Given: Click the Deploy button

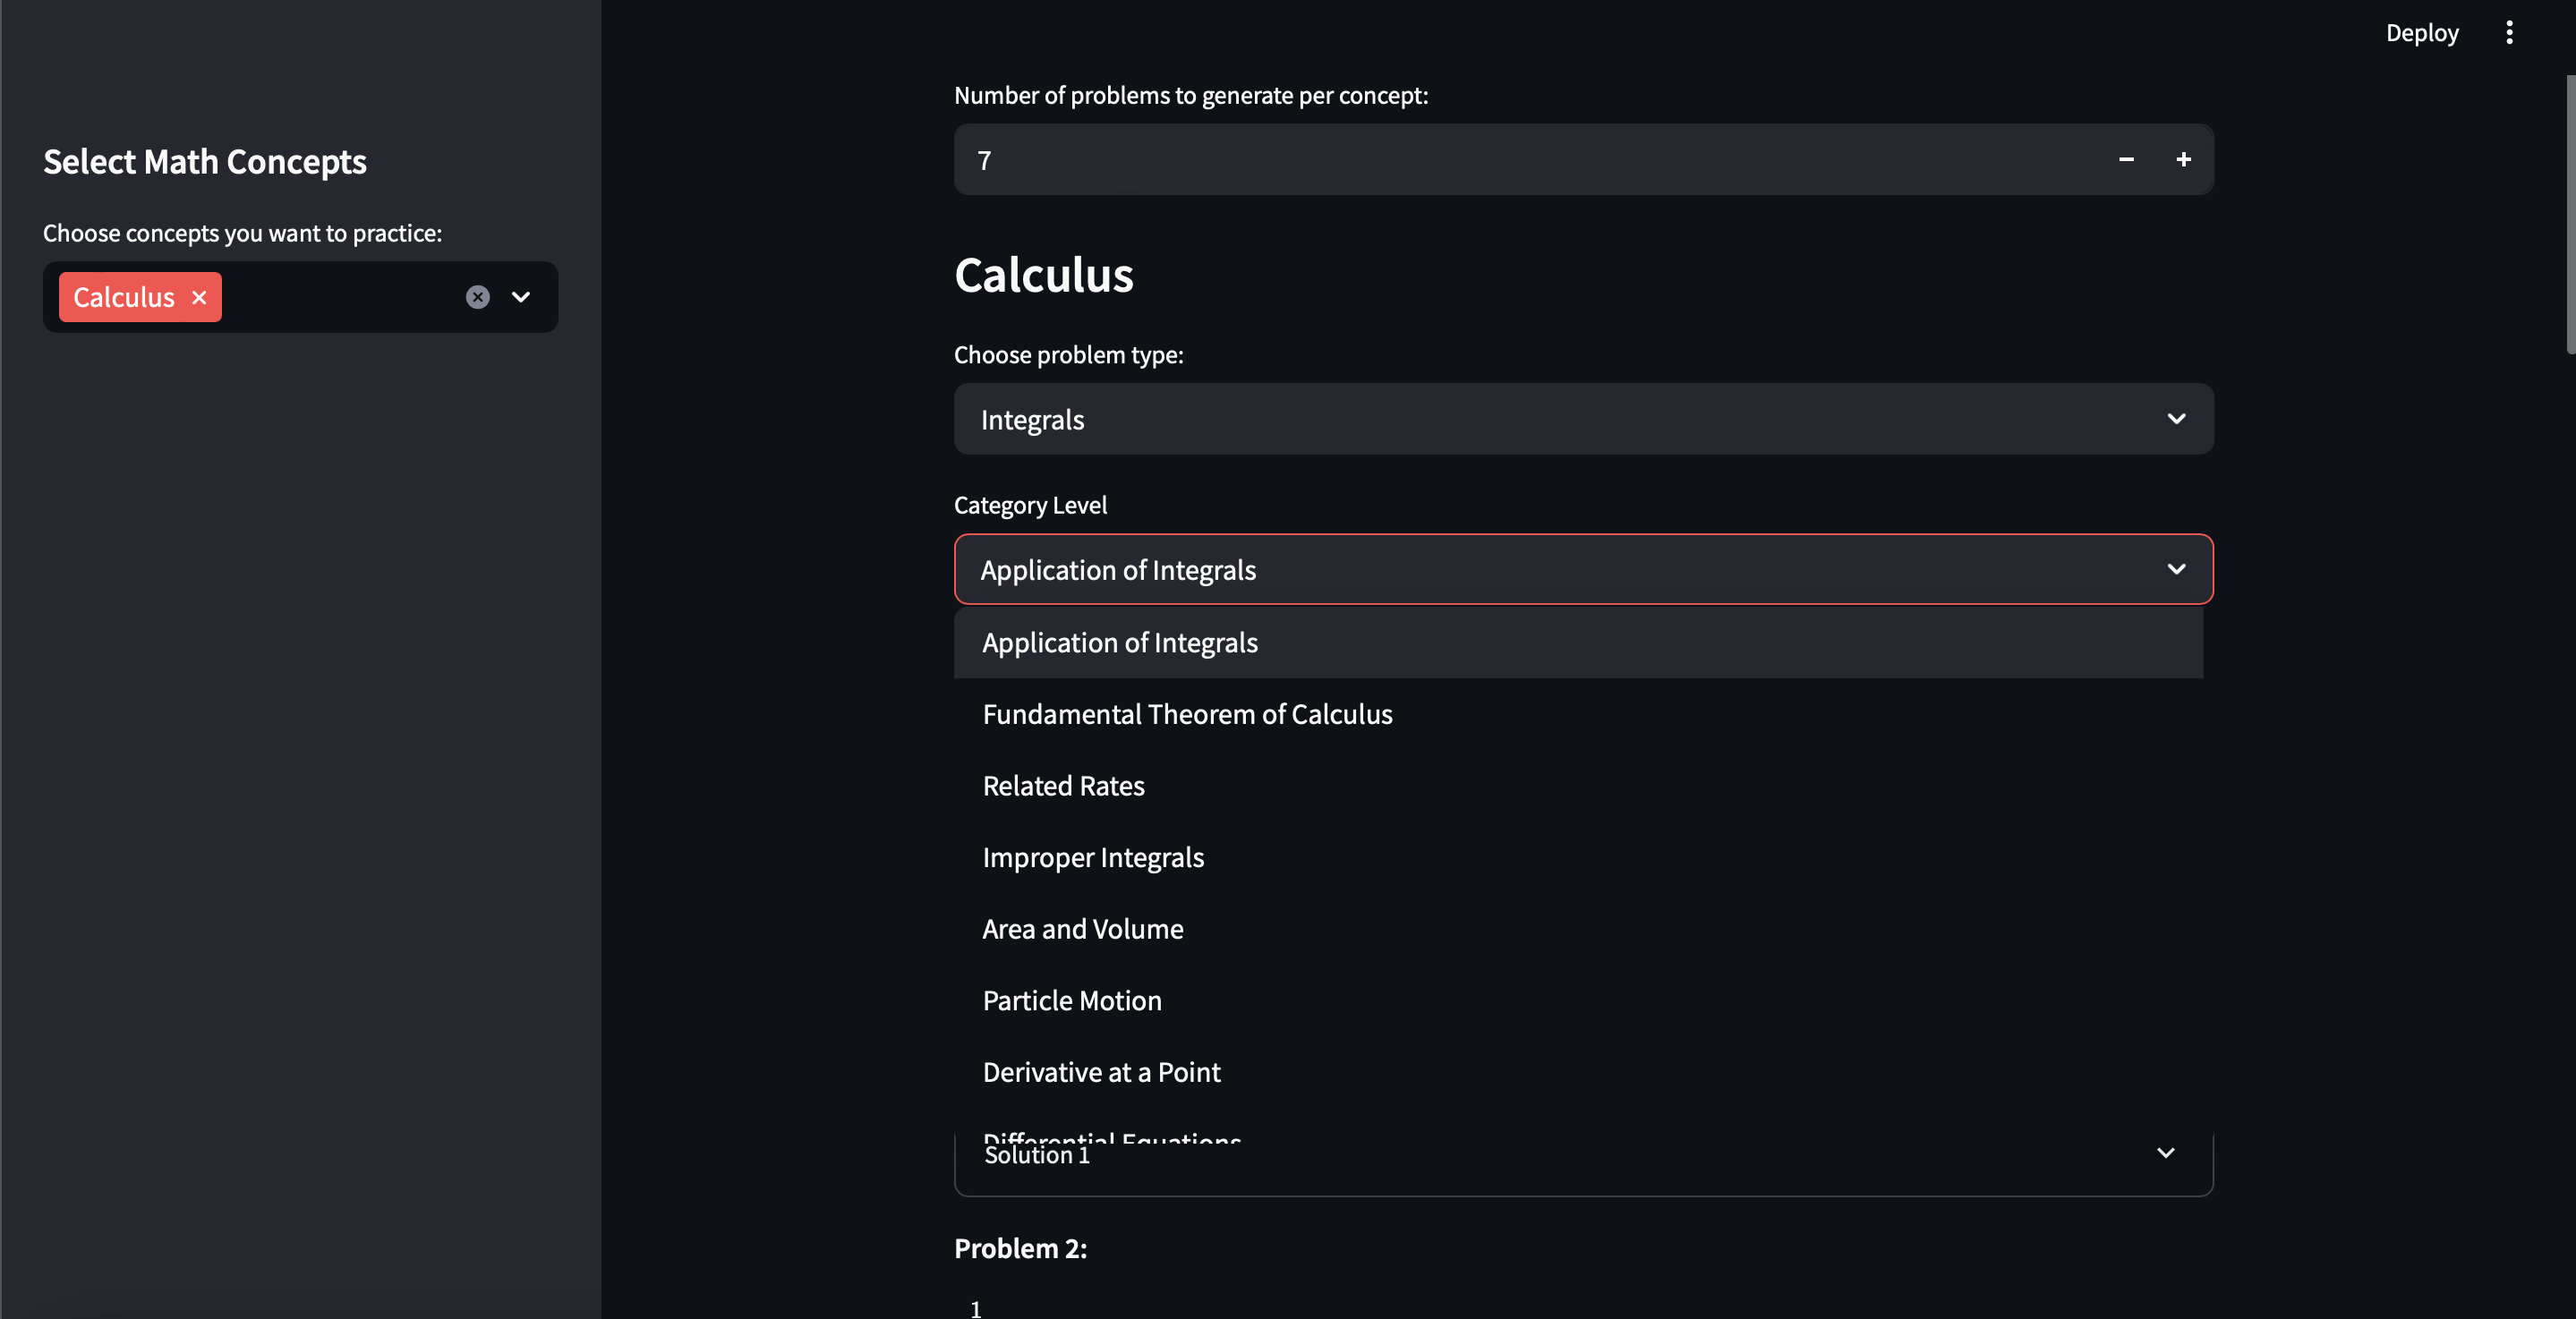Looking at the screenshot, I should click(x=2421, y=33).
